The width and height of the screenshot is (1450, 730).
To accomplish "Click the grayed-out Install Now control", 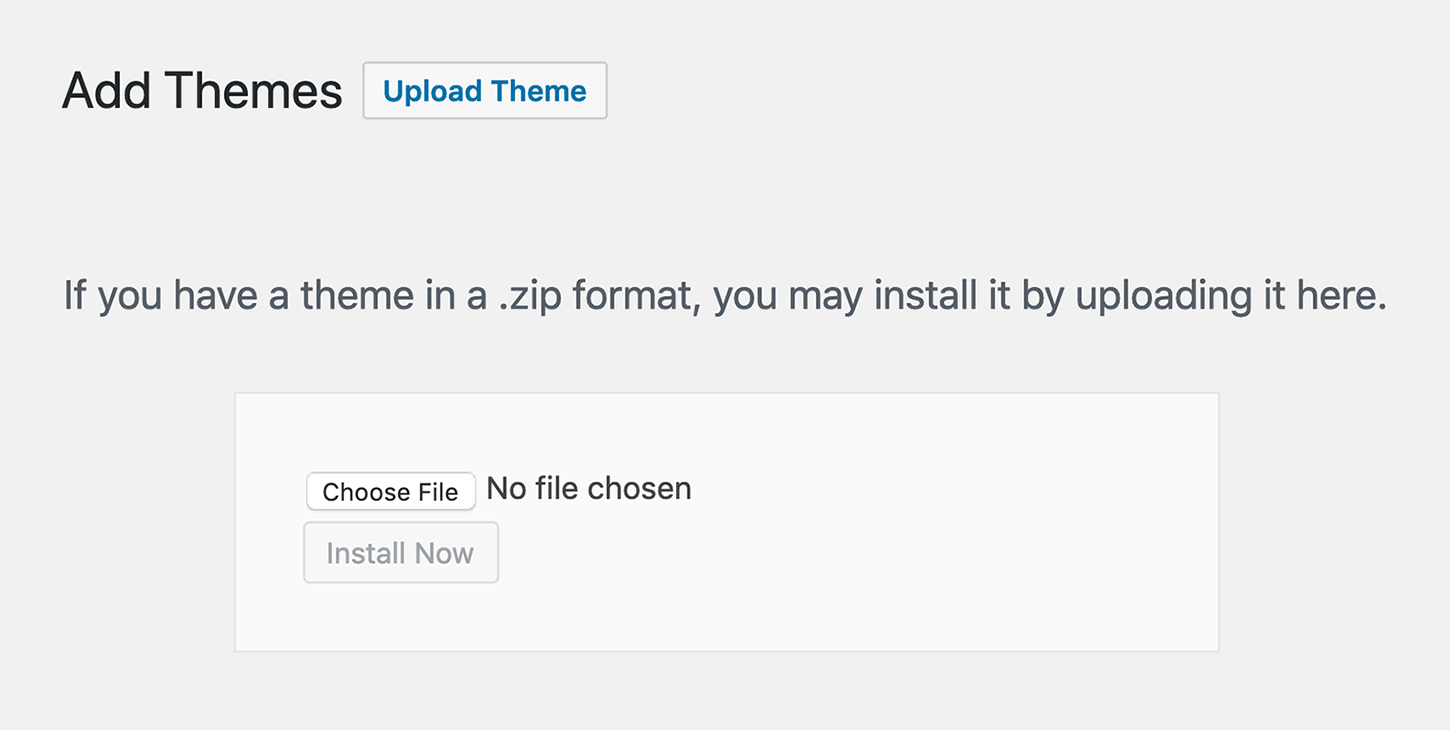I will pos(400,552).
